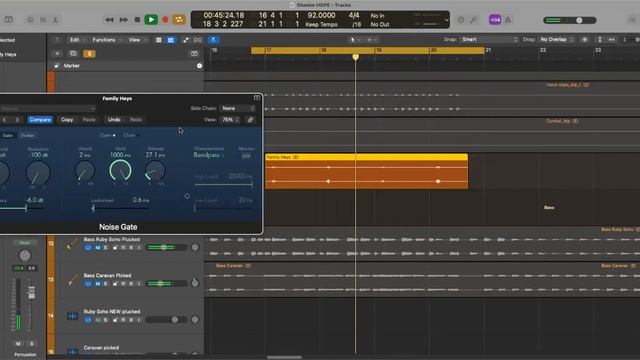Viewport: 640px width, 360px height.
Task: Click the Compare button in Noise Gate
Action: [40, 120]
